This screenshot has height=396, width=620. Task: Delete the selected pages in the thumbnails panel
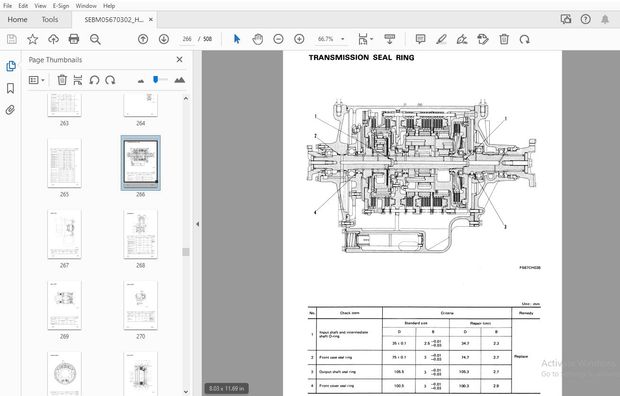(62, 80)
